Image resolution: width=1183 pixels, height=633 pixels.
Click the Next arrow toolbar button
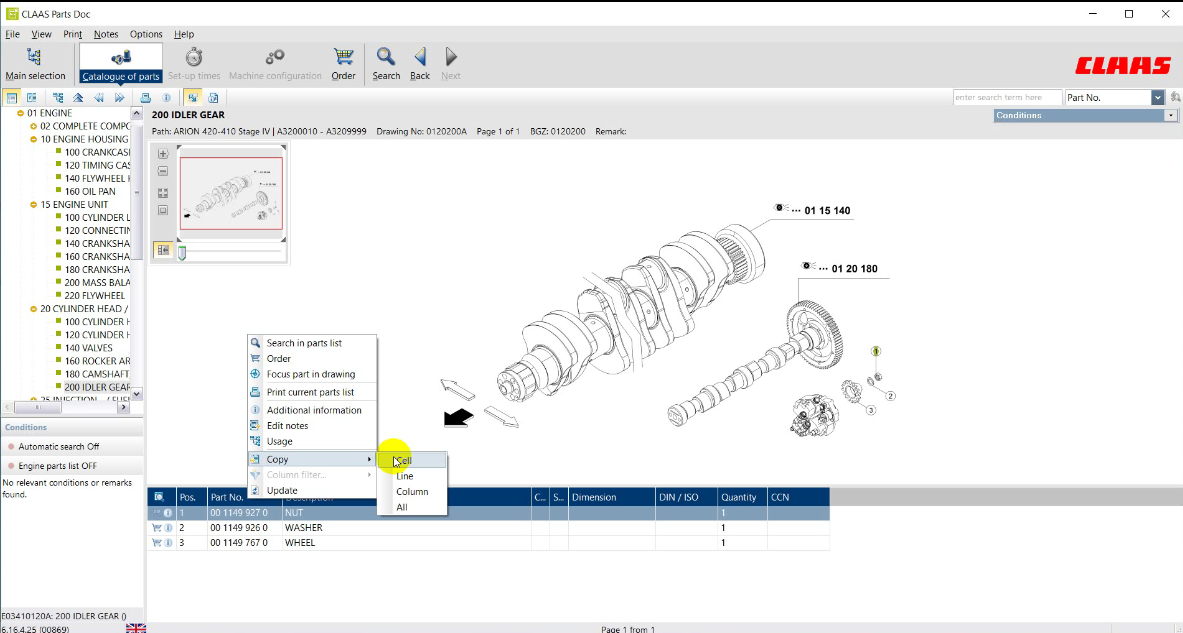click(x=451, y=63)
